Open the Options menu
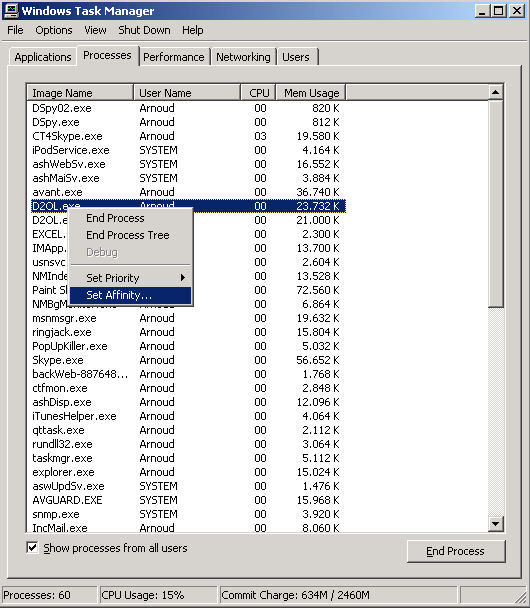 (x=54, y=30)
